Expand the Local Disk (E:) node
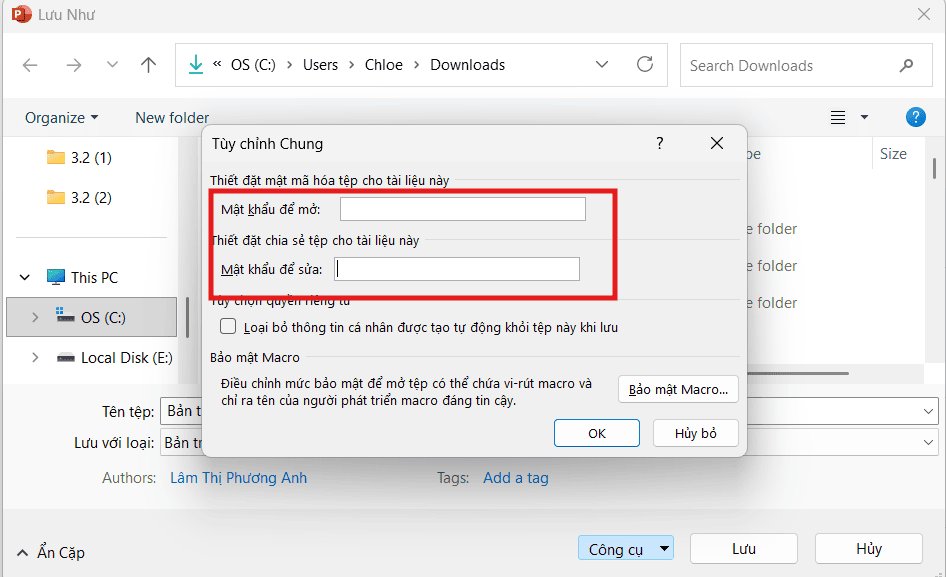This screenshot has height=577, width=946. coord(35,357)
